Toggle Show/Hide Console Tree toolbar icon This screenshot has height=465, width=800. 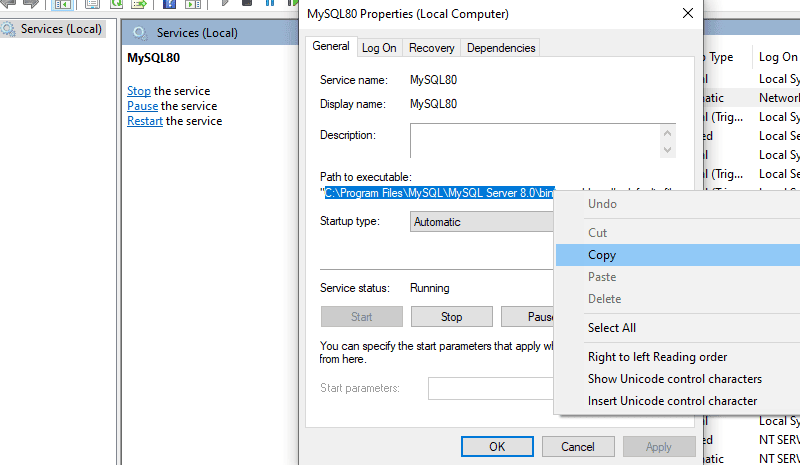click(63, 4)
